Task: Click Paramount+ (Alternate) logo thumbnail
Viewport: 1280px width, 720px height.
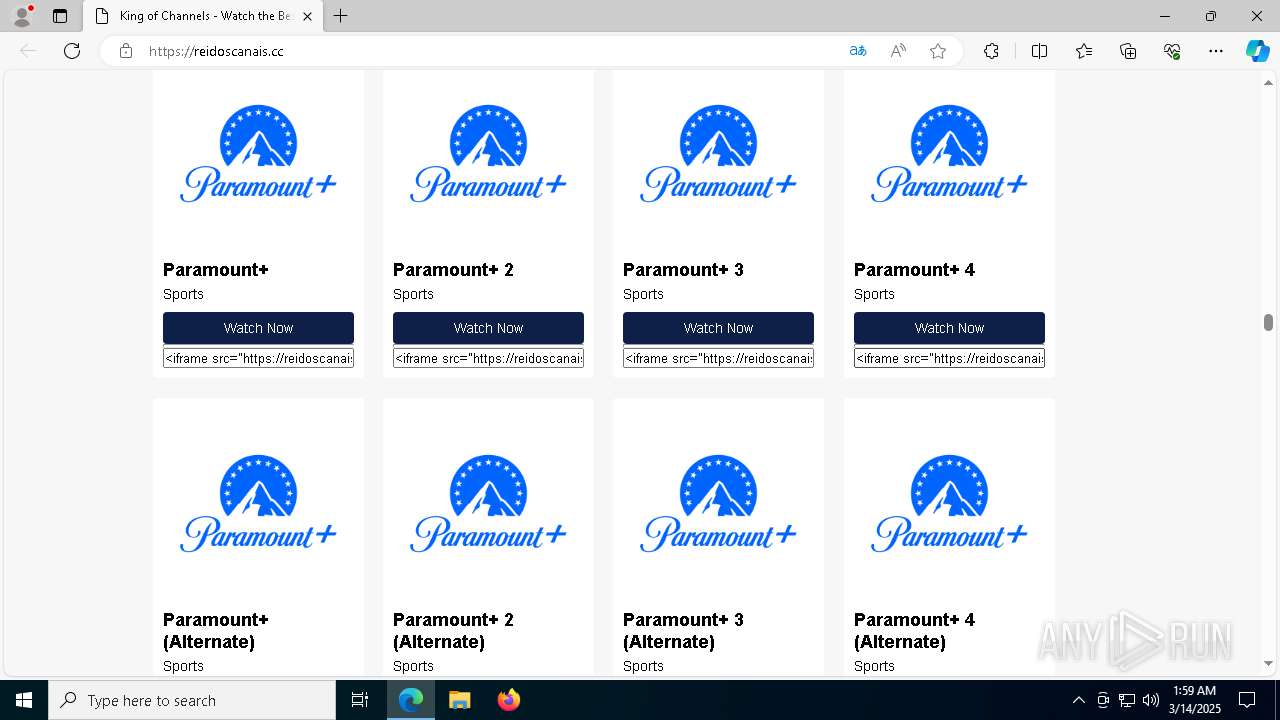Action: tap(258, 503)
